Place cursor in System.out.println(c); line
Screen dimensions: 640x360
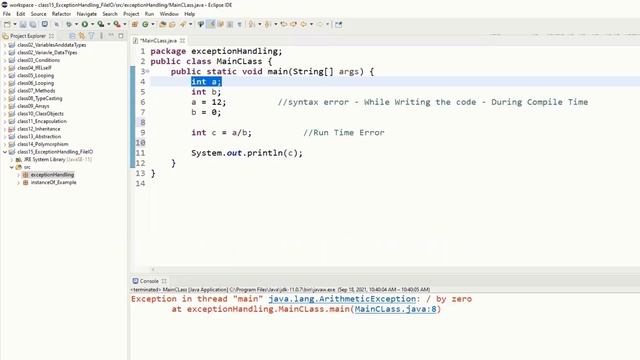point(247,153)
